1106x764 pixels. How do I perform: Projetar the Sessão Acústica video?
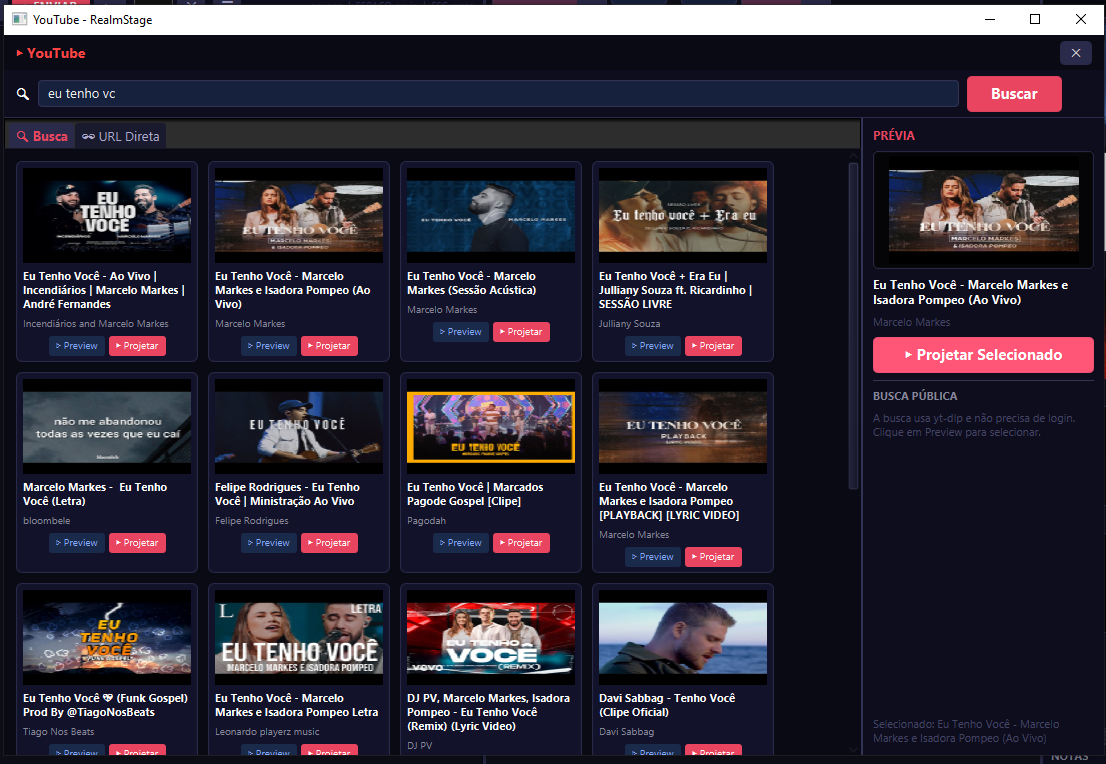(521, 332)
